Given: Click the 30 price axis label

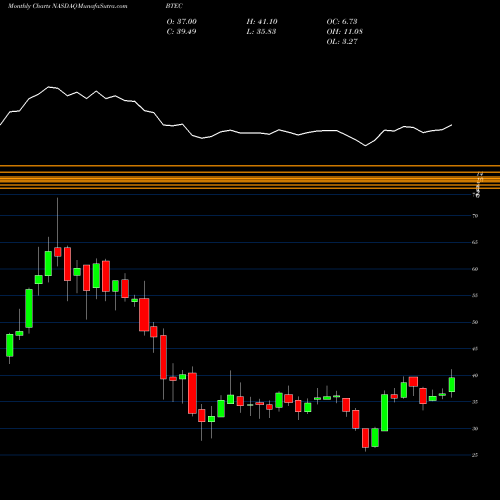Looking at the screenshot, I should pos(475,428).
